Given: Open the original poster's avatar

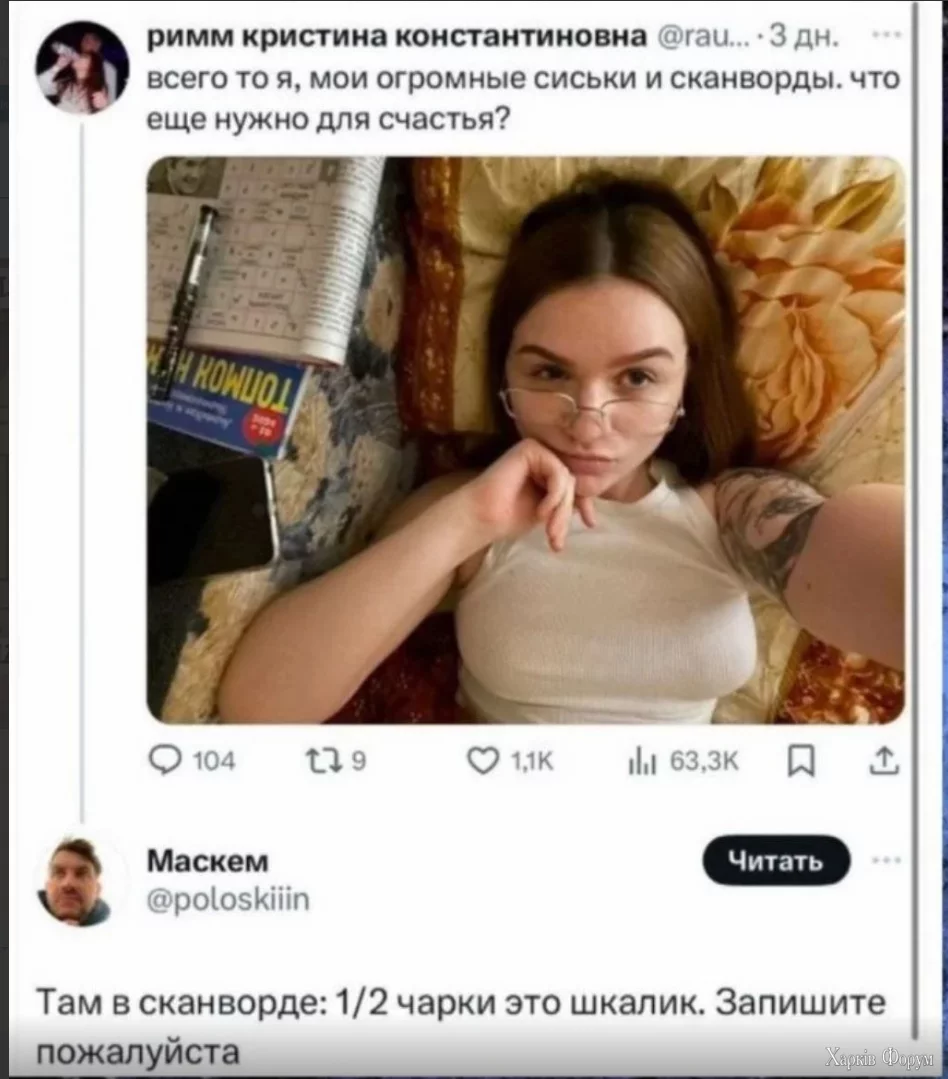Looking at the screenshot, I should [82, 67].
